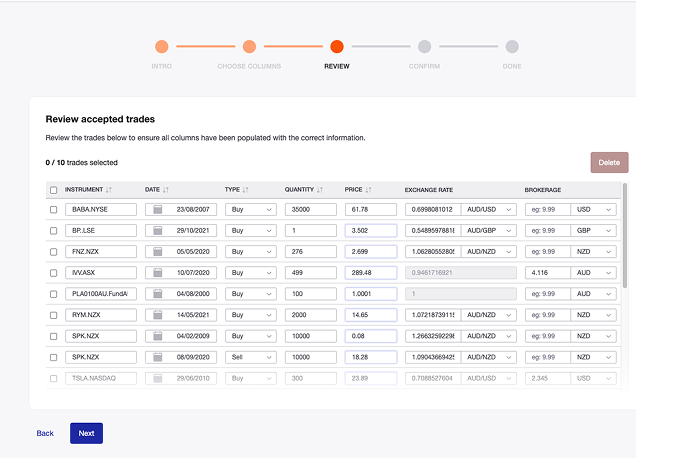Open the GBP brokerage currency dropdown
Screen dimensions: 674x462
tap(594, 231)
